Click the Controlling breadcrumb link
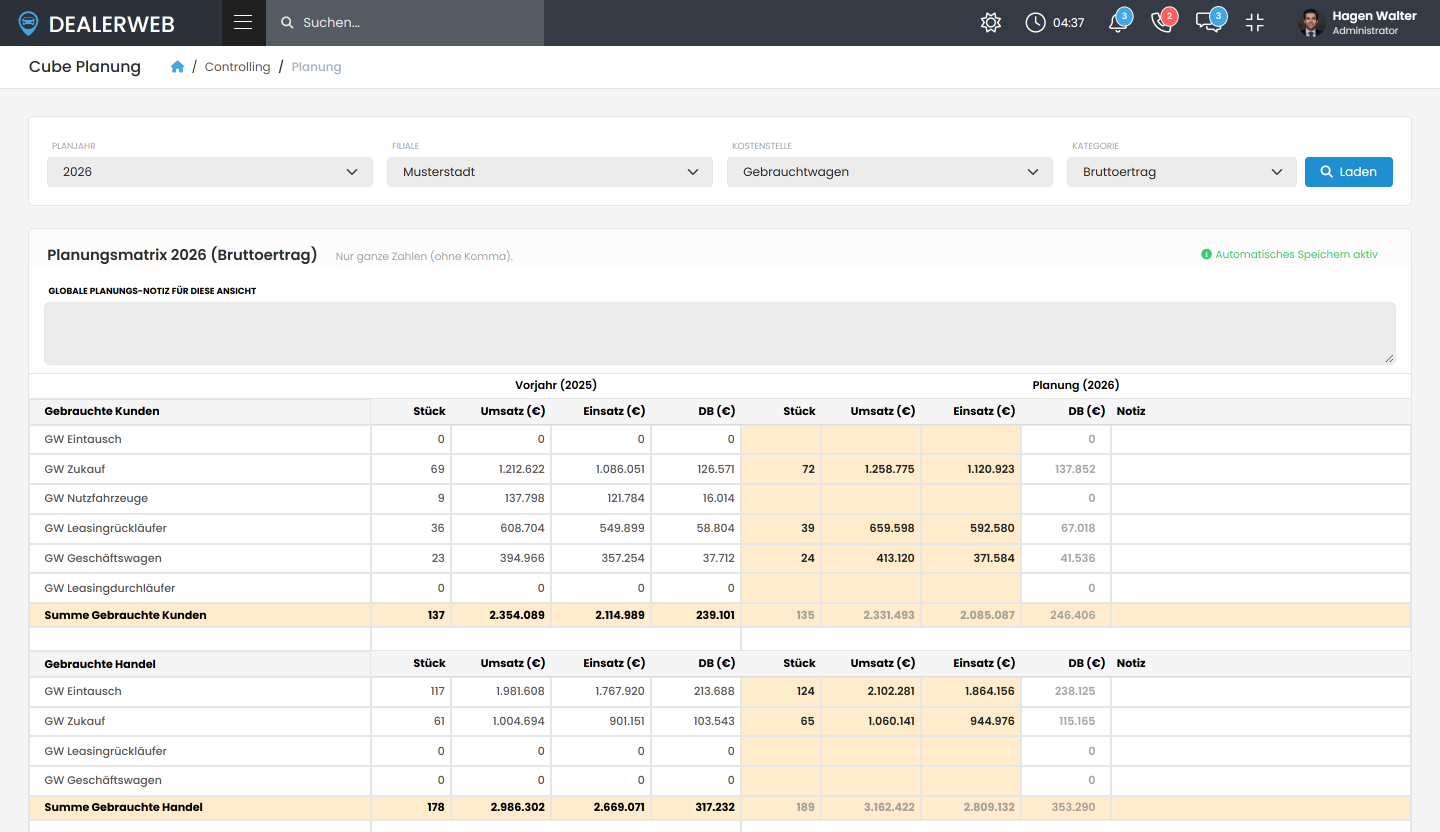The width and height of the screenshot is (1440, 832). (x=237, y=67)
